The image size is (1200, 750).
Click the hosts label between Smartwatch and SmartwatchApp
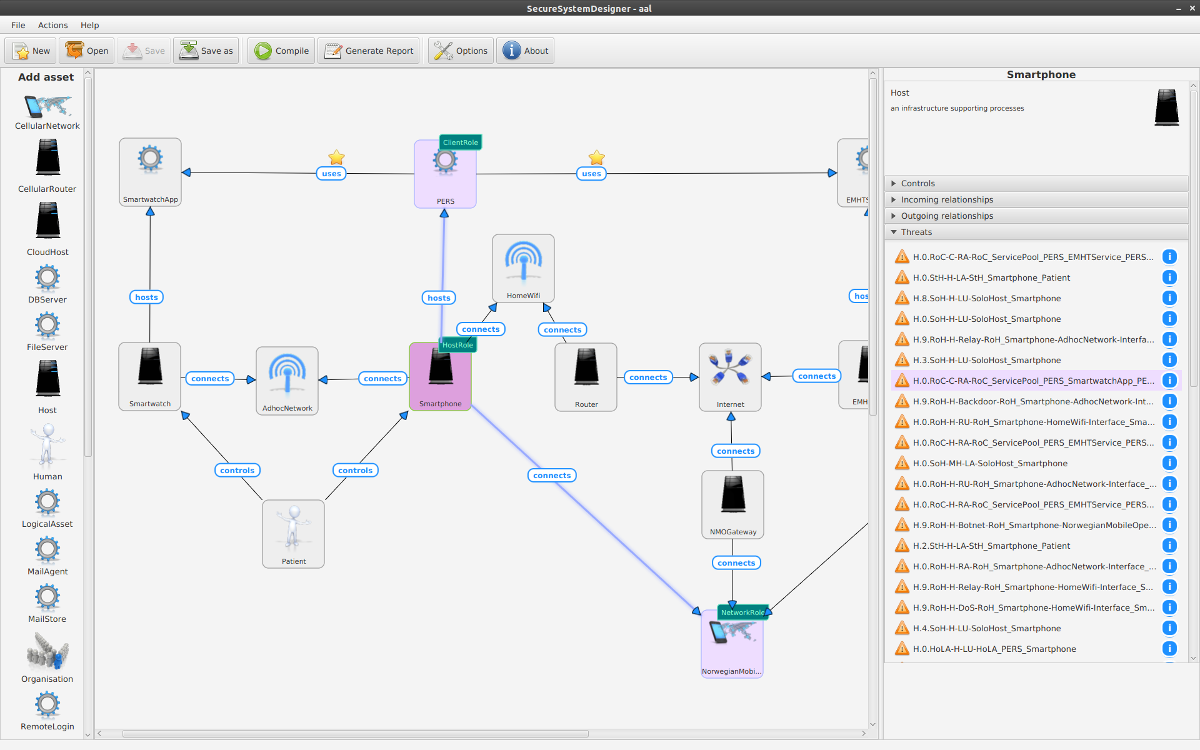147,297
